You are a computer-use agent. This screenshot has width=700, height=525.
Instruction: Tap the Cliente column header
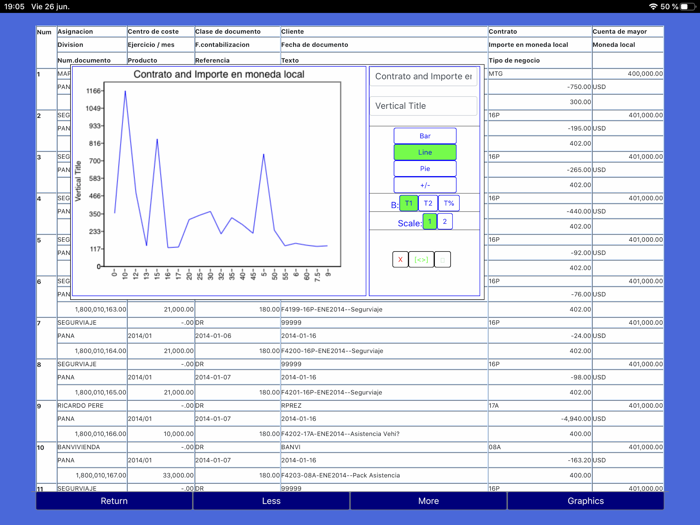coord(384,32)
